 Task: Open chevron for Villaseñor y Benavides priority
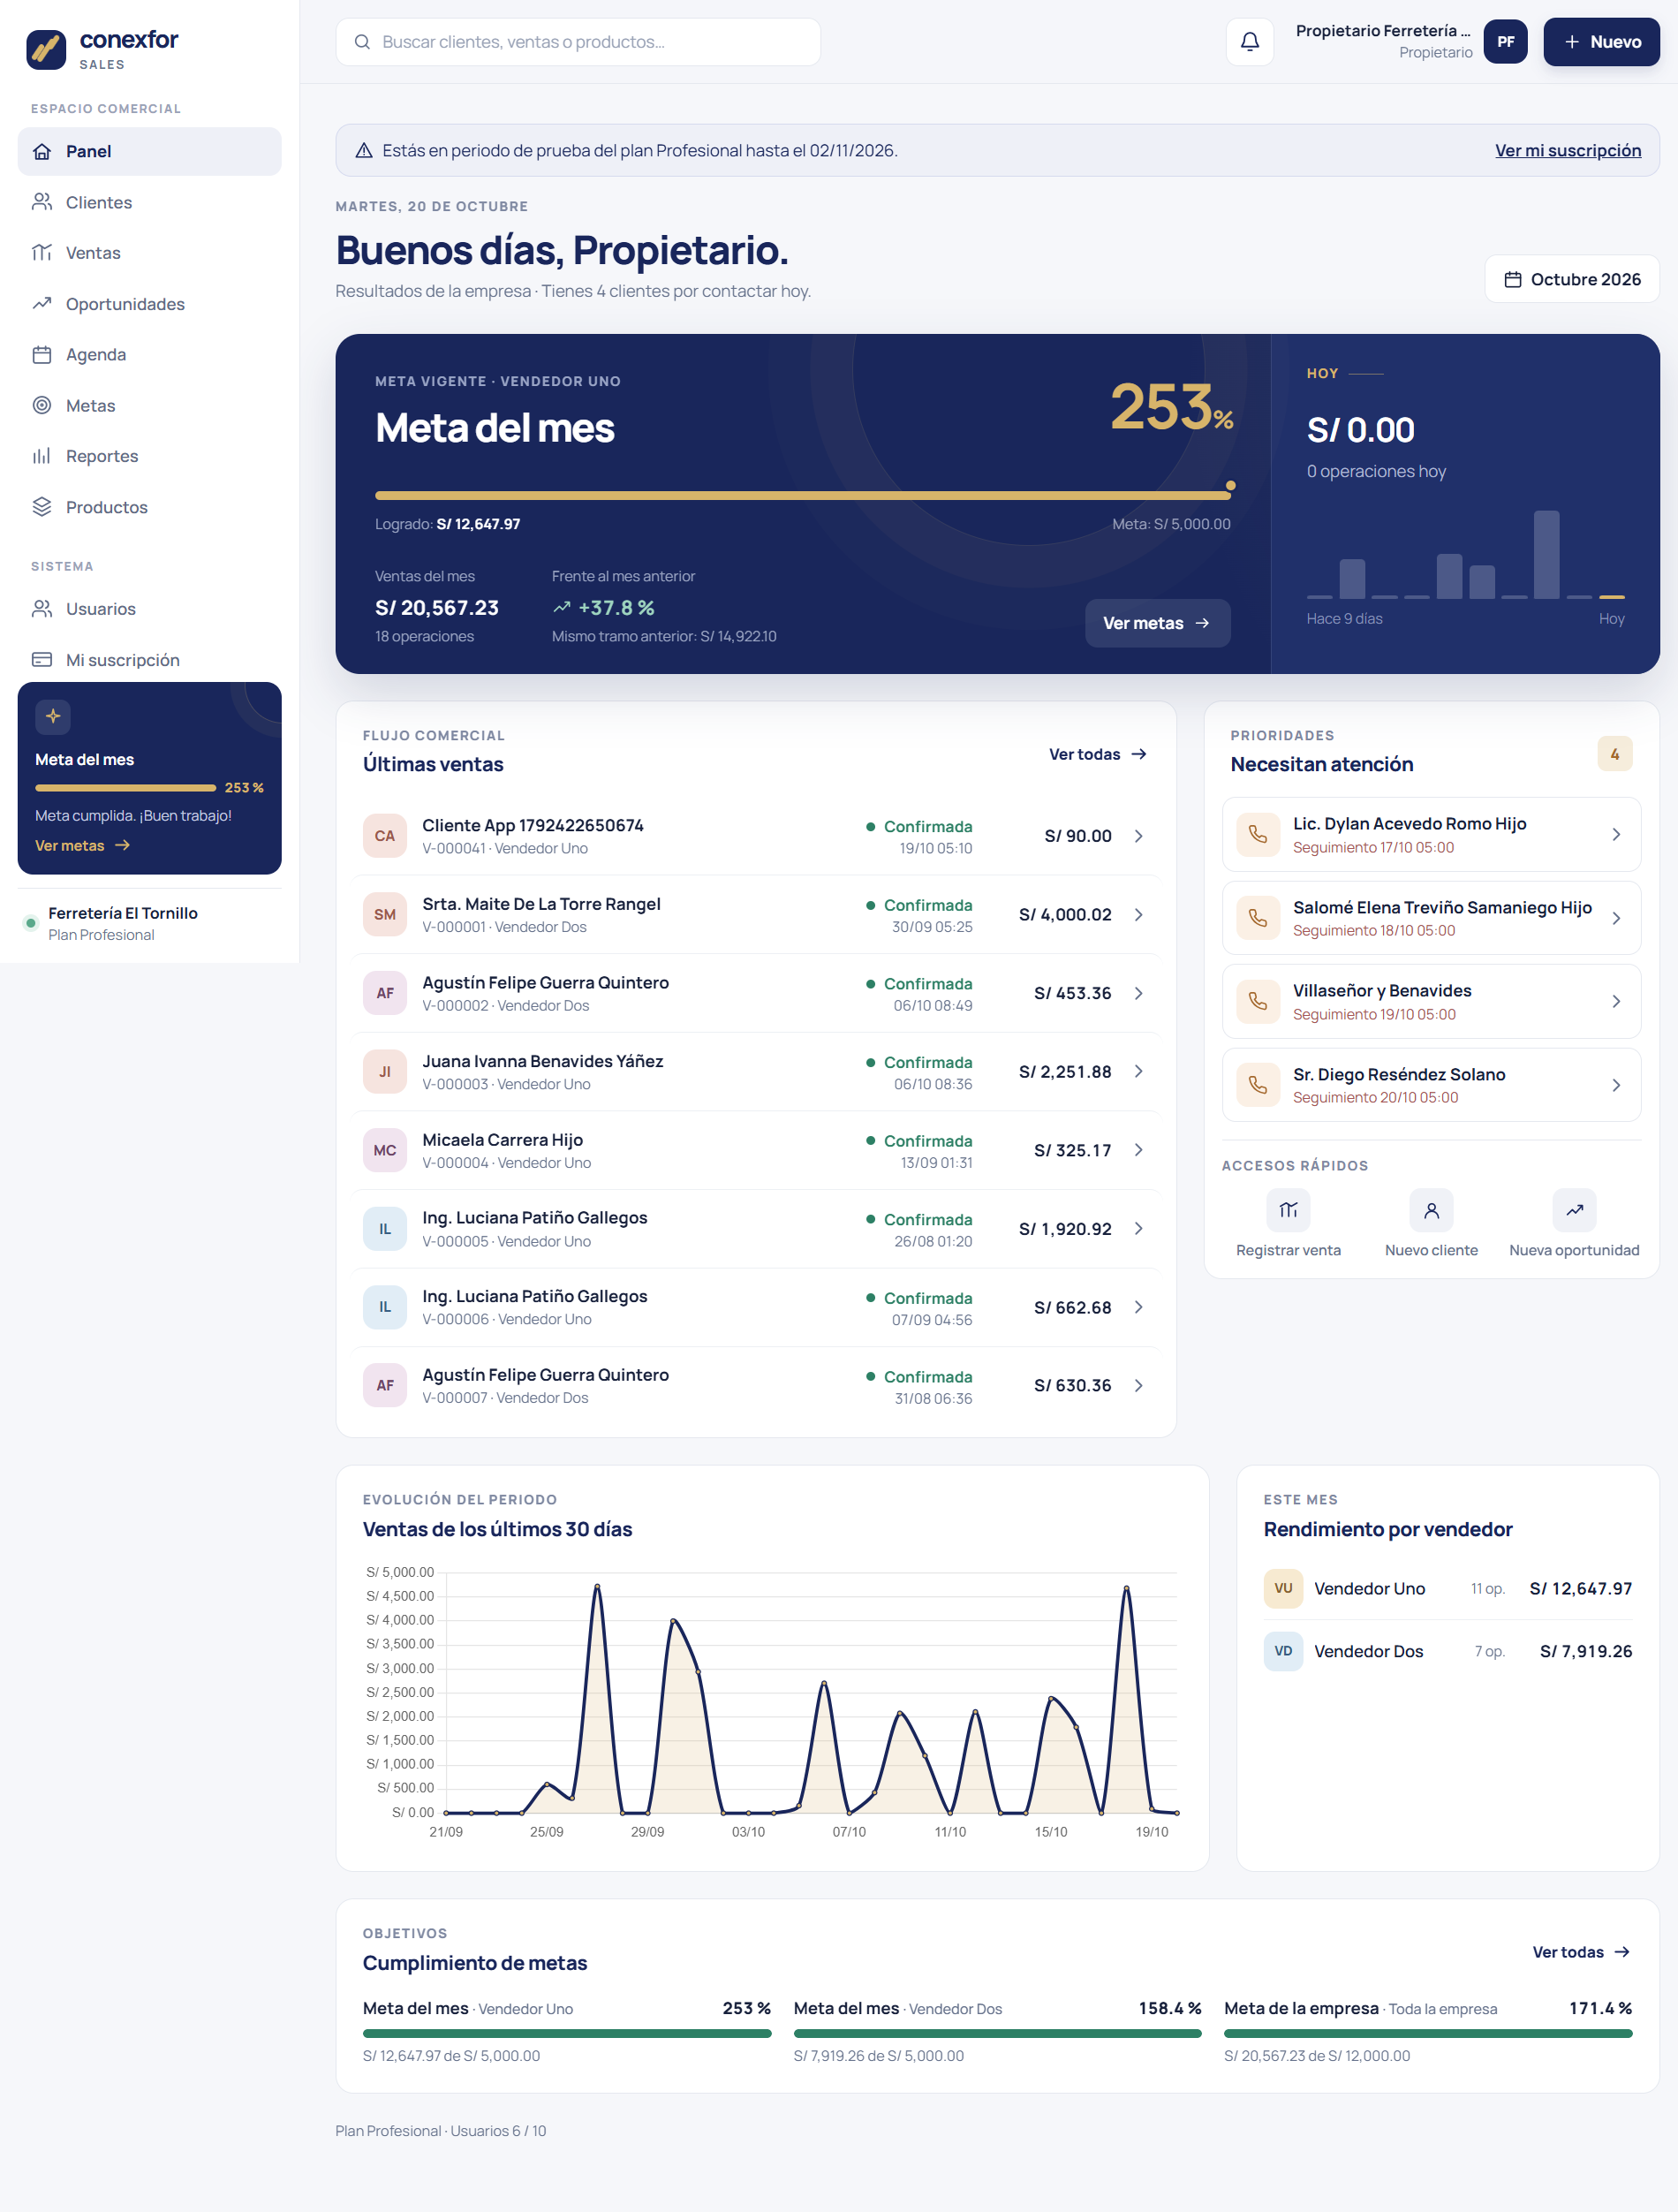pyautogui.click(x=1616, y=1001)
